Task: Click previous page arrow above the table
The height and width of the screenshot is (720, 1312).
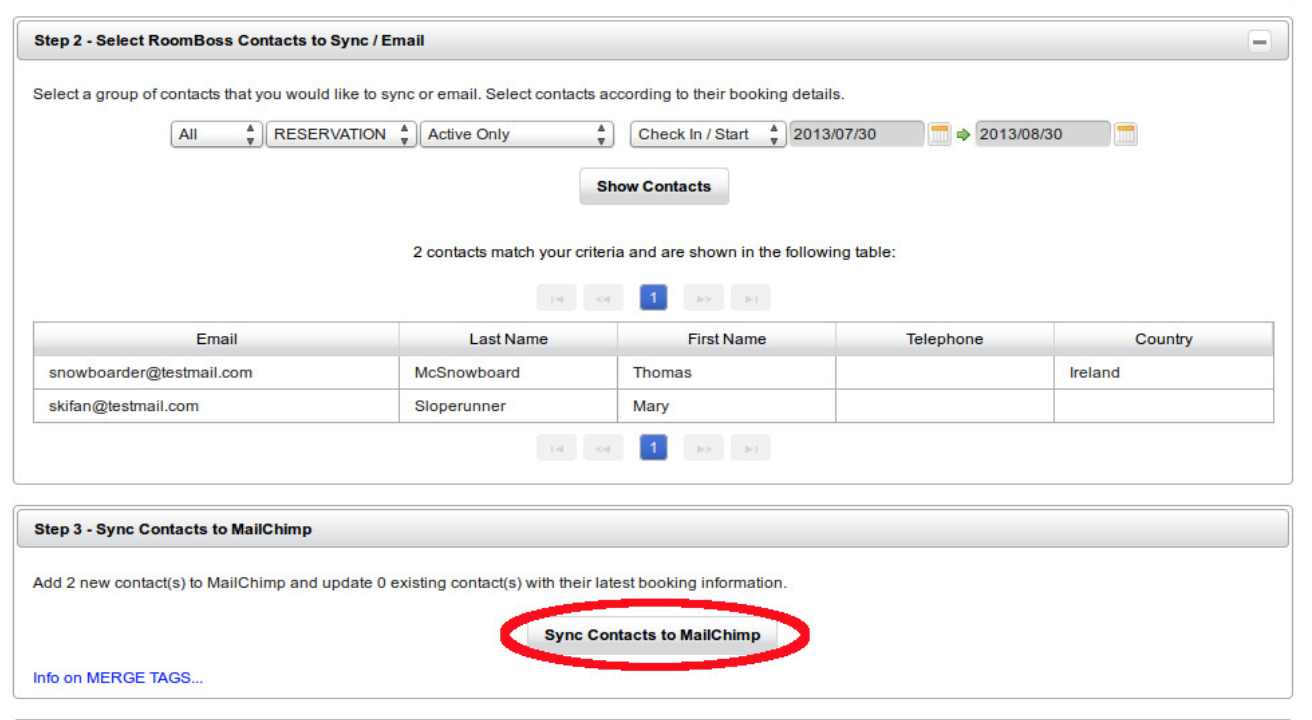Action: click(603, 298)
